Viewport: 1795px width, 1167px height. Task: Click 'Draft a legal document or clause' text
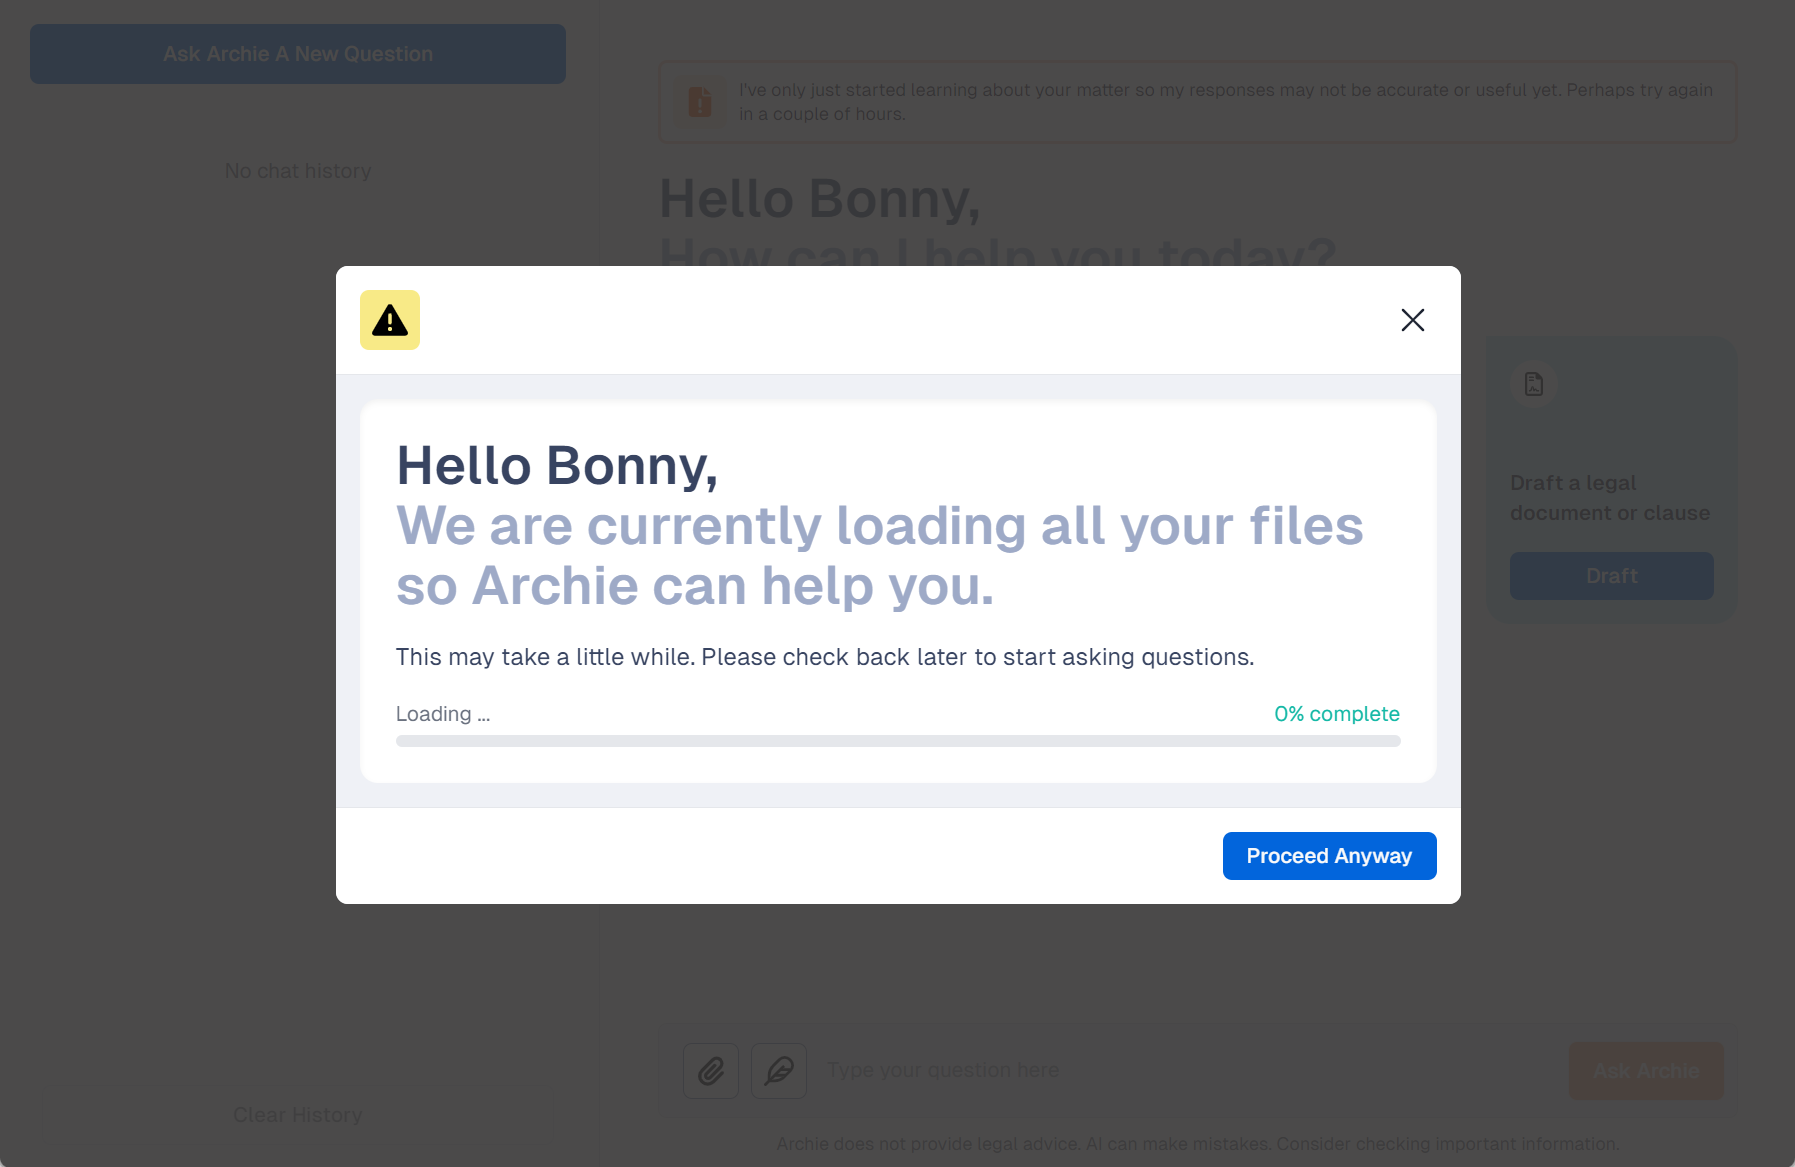pos(1610,498)
